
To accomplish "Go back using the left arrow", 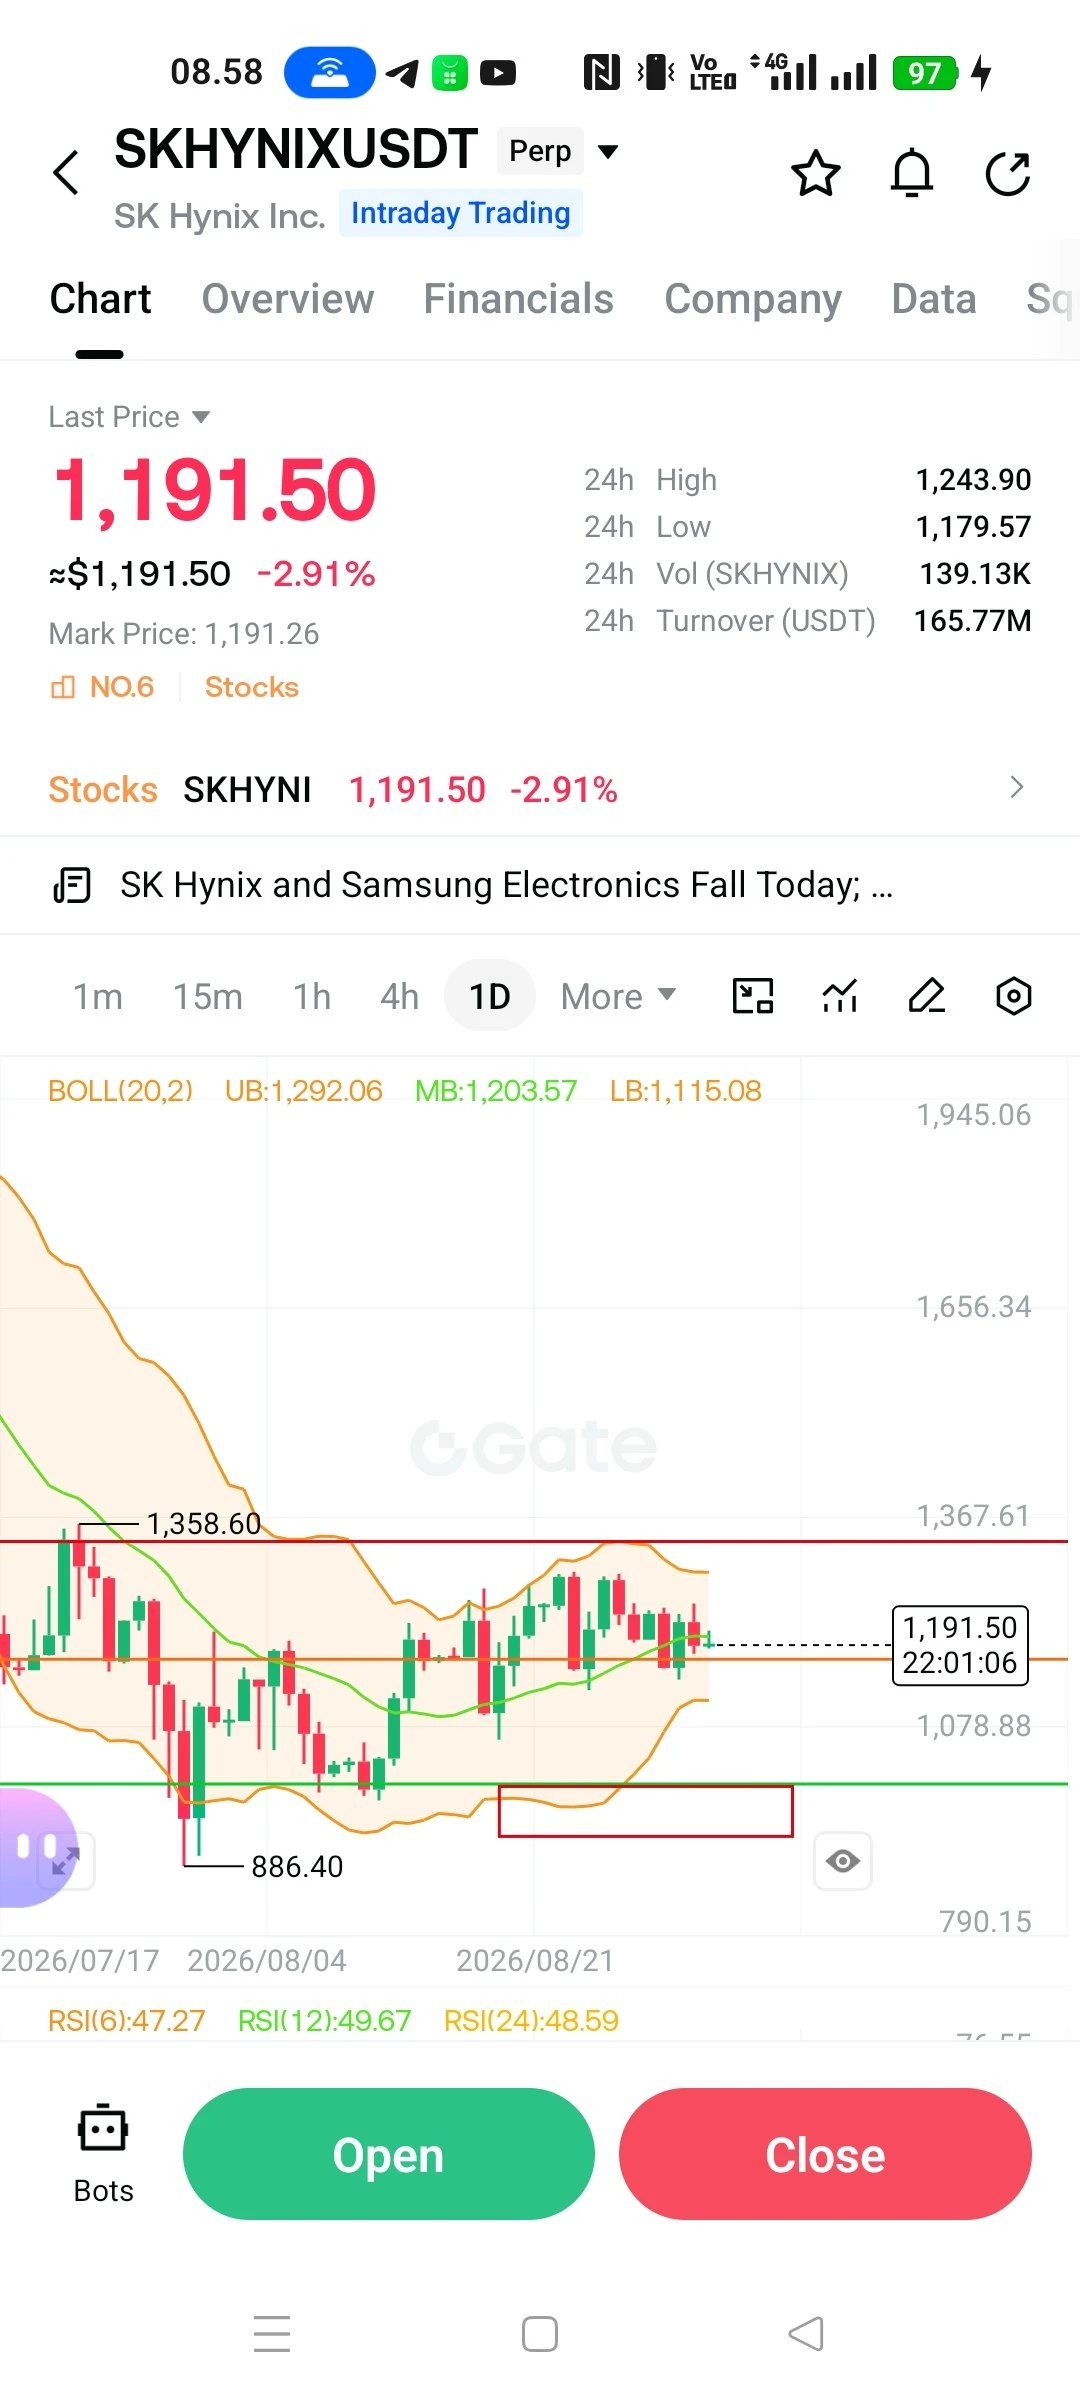I will 66,173.
